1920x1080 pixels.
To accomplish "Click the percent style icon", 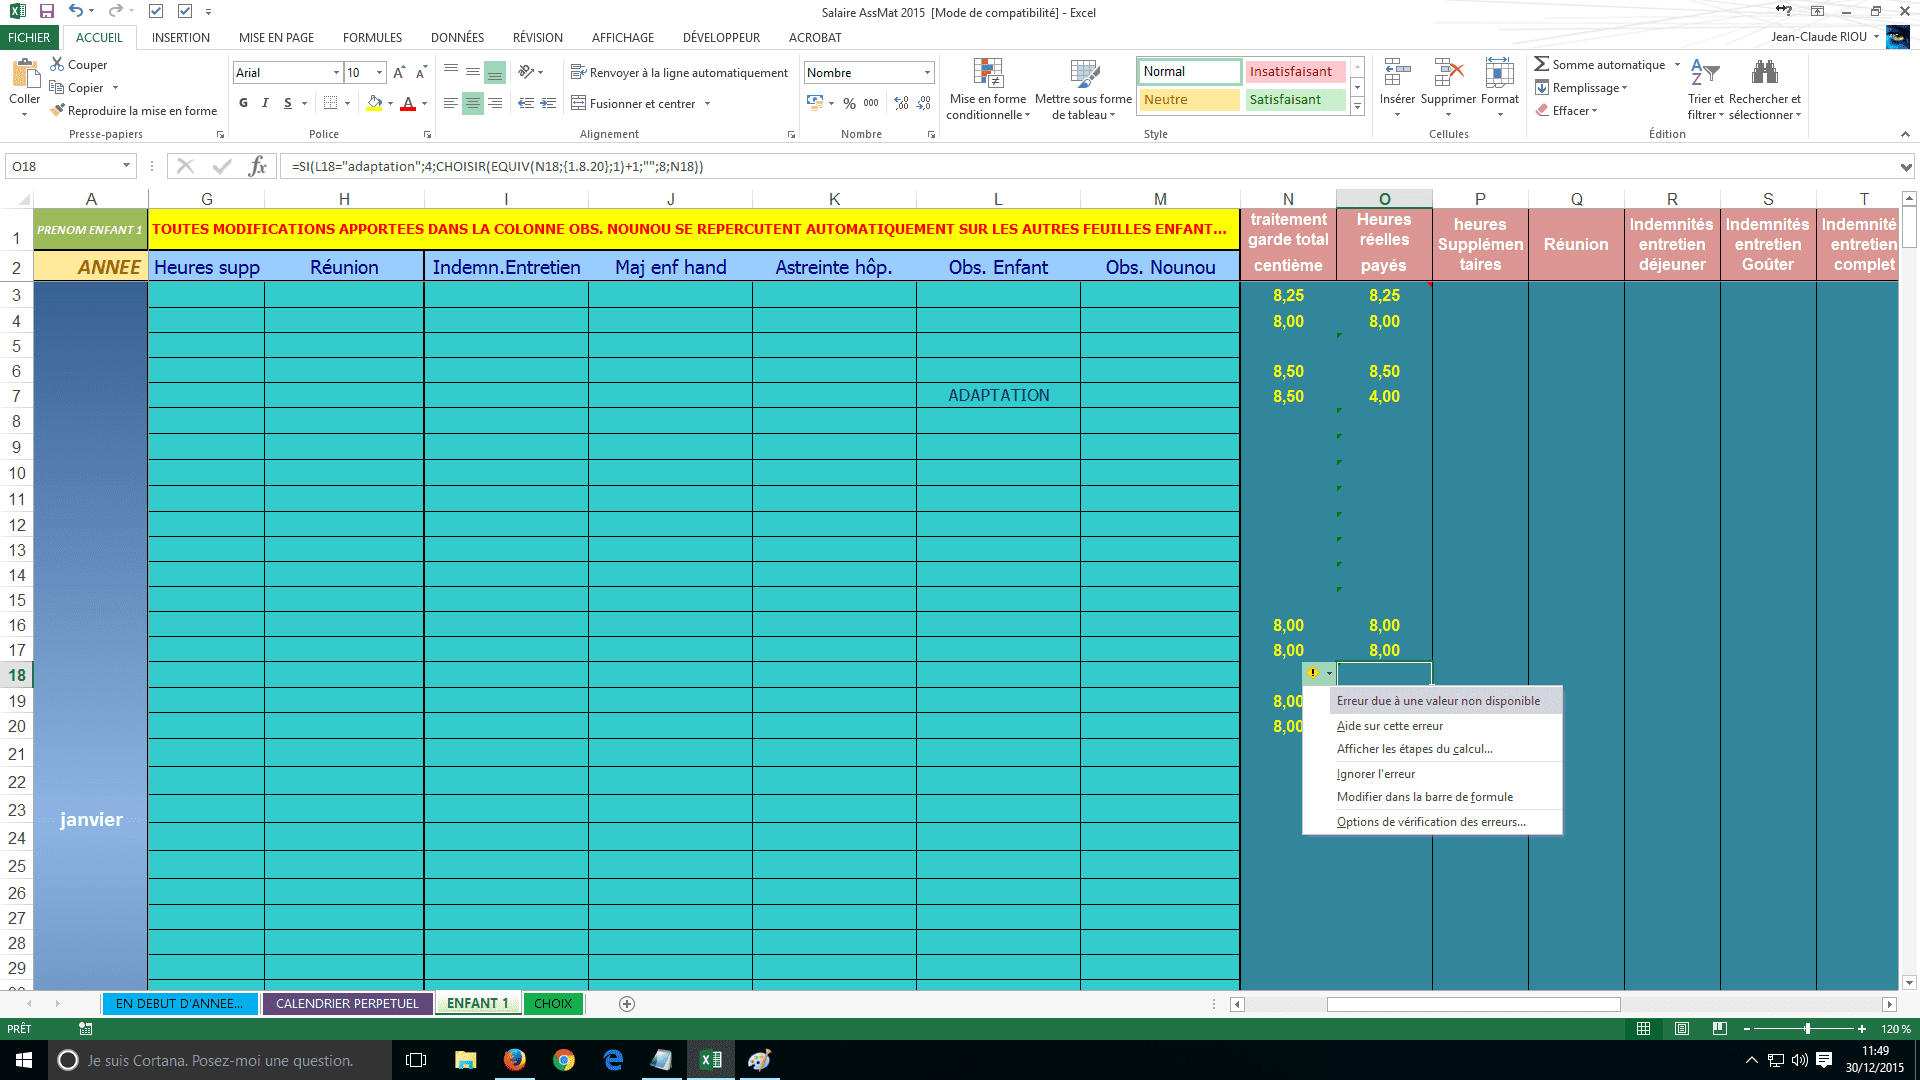I will [x=849, y=103].
